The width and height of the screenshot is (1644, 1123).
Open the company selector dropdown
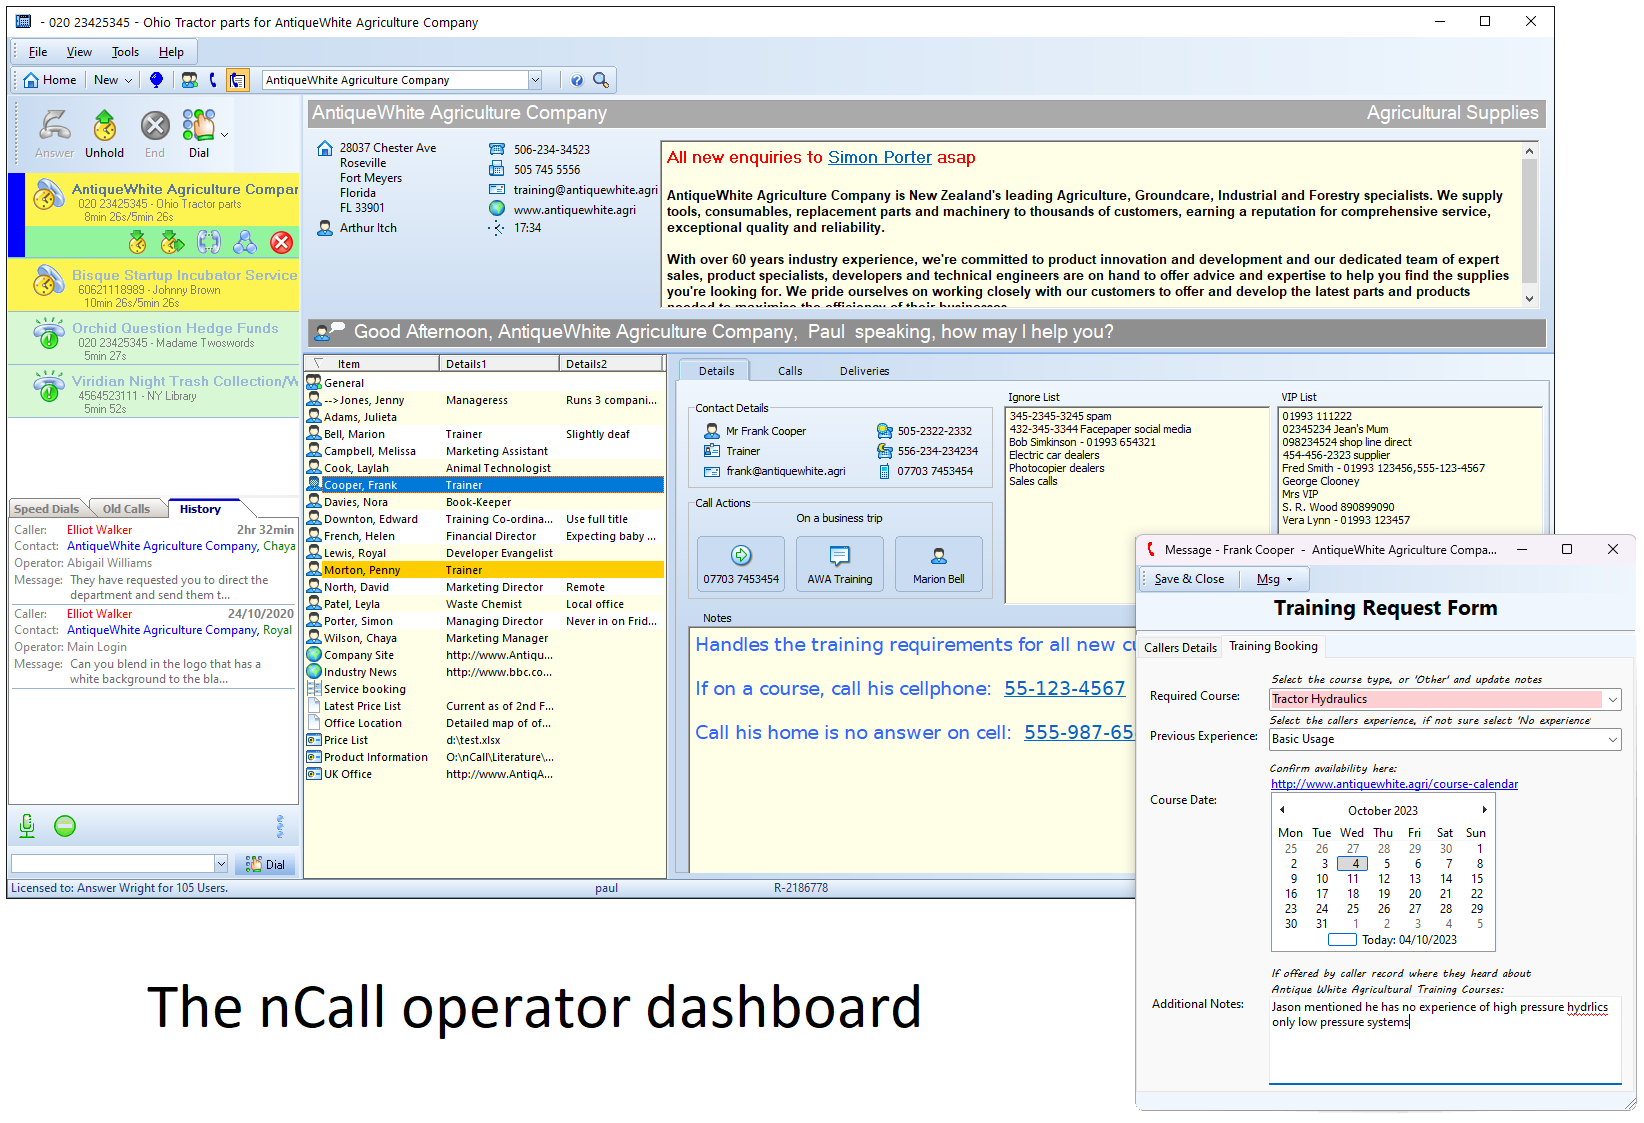pyautogui.click(x=535, y=80)
